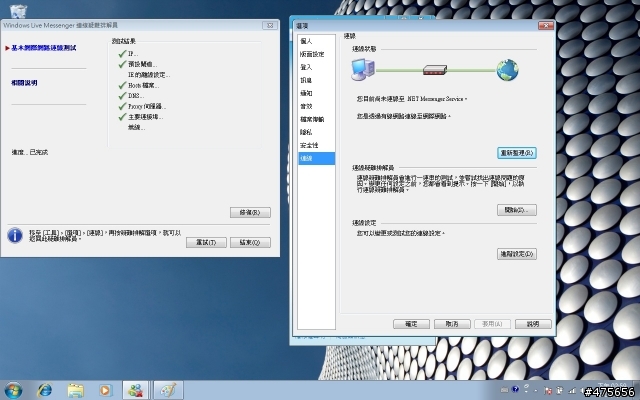Open the 相關說明 link in troubleshooter
The image size is (640, 400).
pyautogui.click(x=24, y=83)
